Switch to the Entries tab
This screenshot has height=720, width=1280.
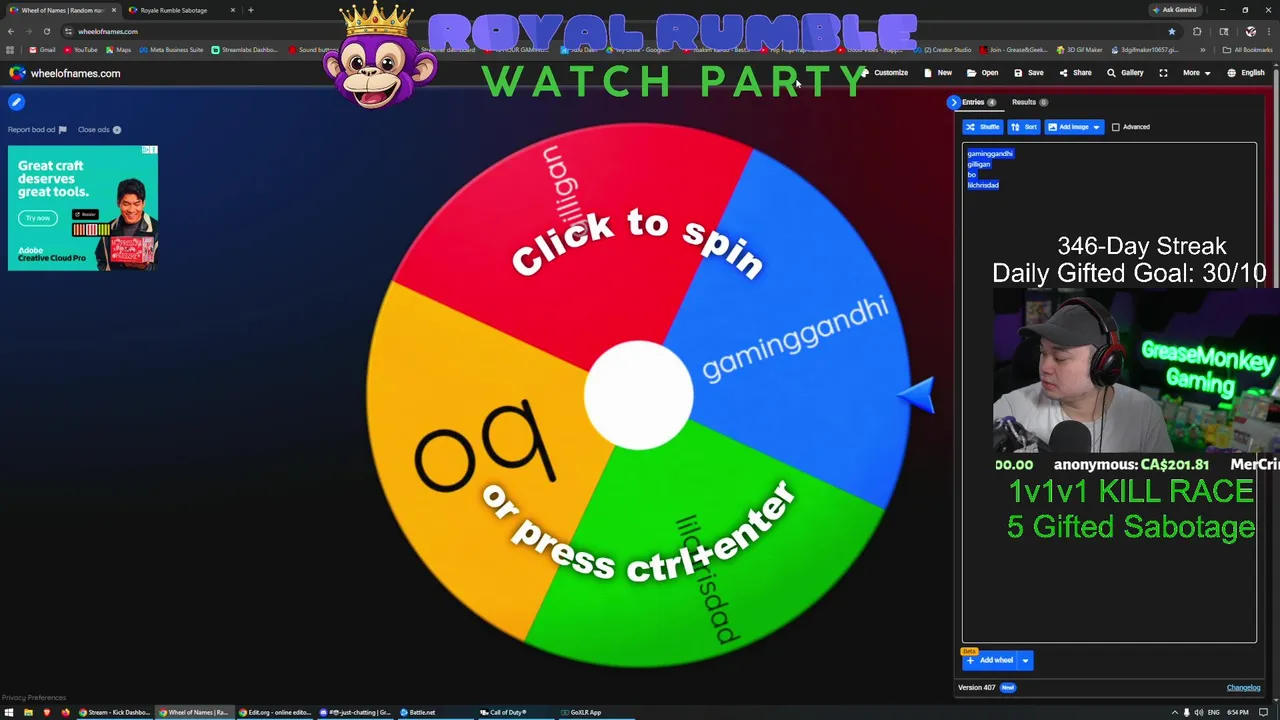click(979, 102)
